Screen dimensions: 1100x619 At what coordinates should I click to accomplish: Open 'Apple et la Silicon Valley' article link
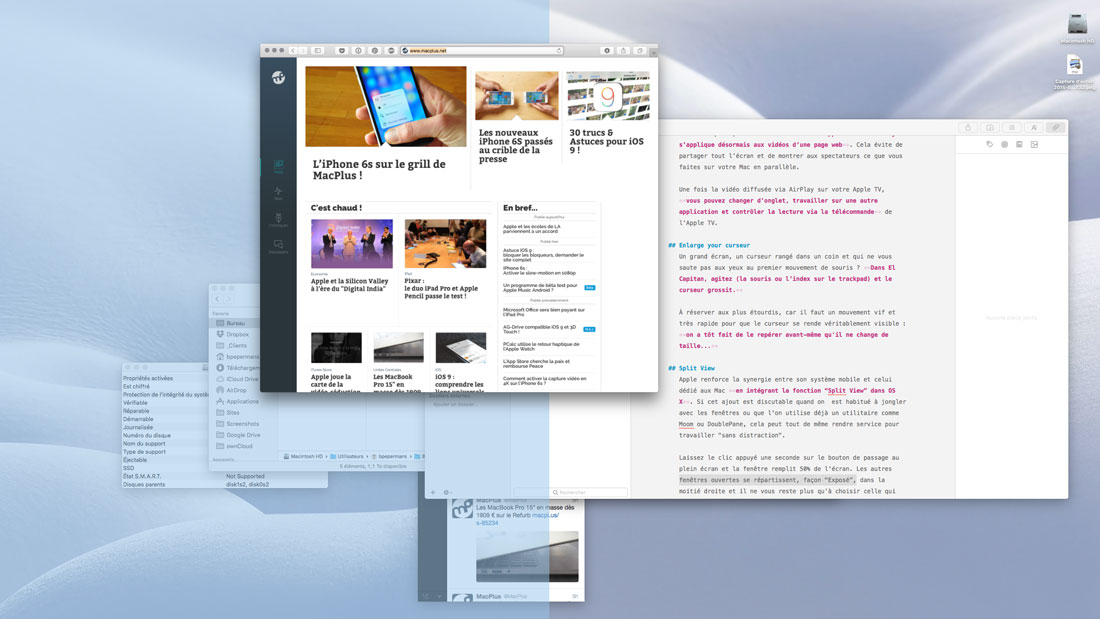[349, 285]
